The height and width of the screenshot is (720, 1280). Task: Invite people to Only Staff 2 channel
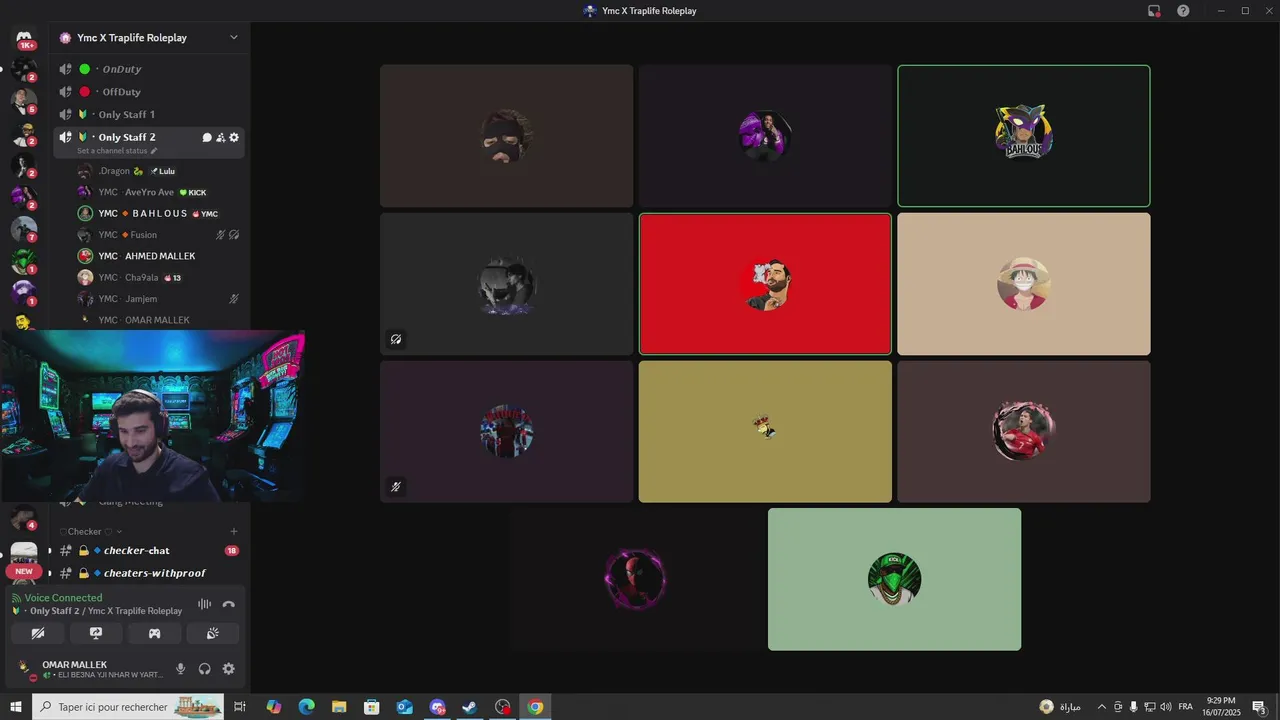tap(221, 137)
